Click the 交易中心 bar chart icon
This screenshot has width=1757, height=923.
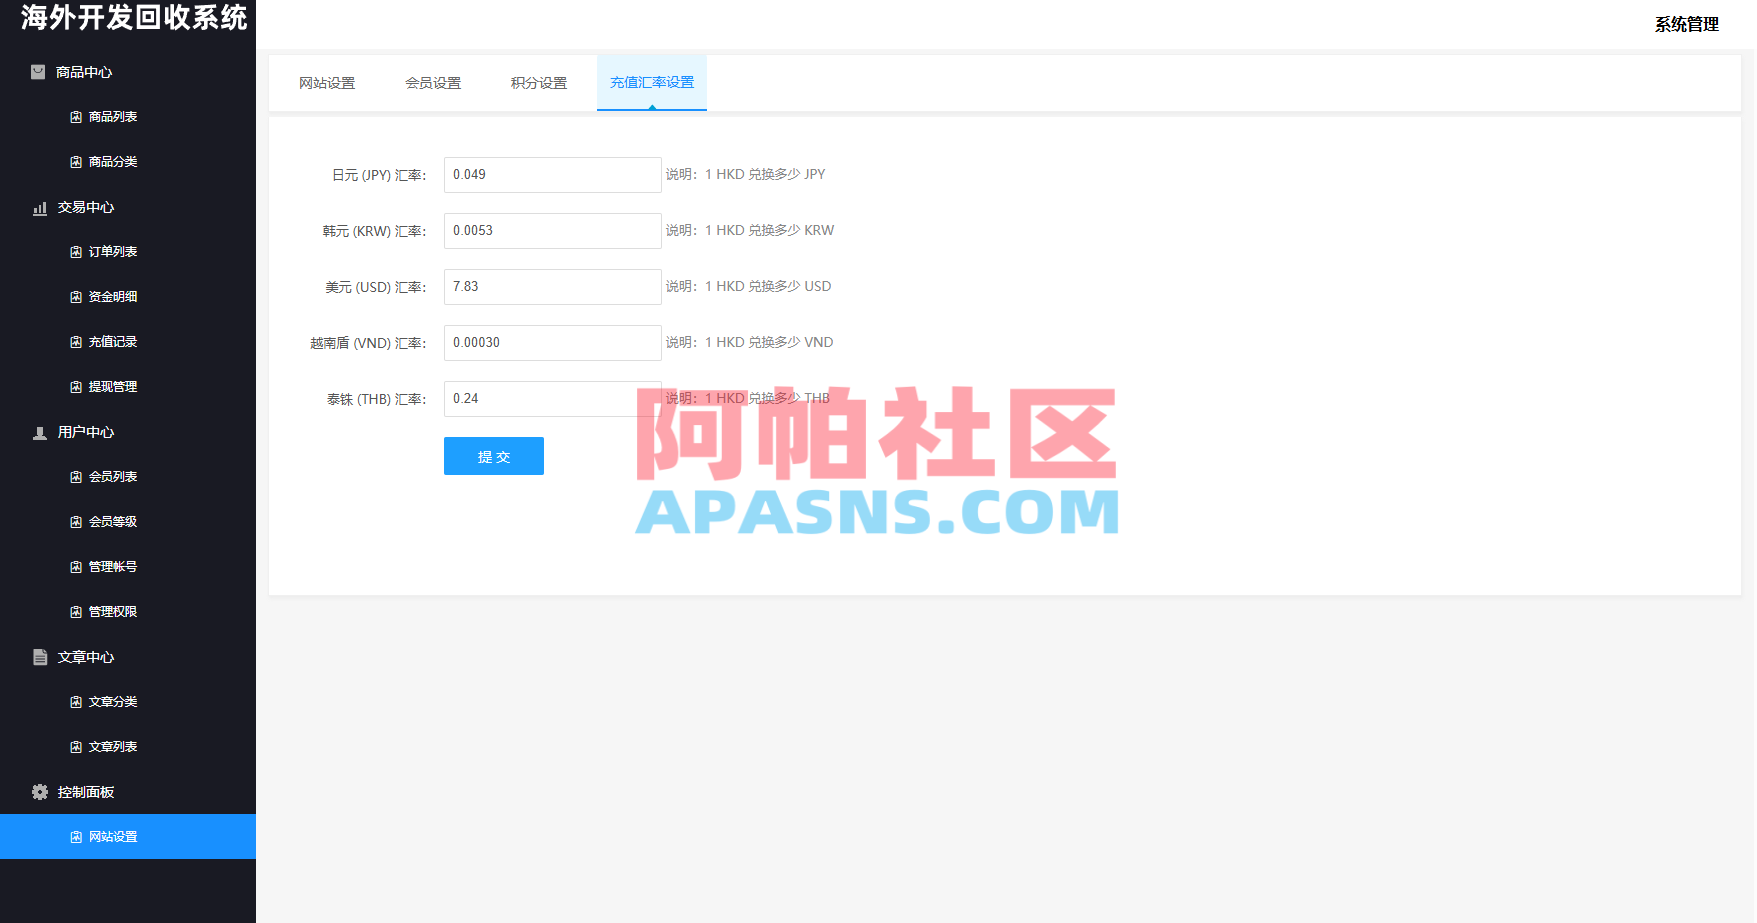tap(40, 208)
